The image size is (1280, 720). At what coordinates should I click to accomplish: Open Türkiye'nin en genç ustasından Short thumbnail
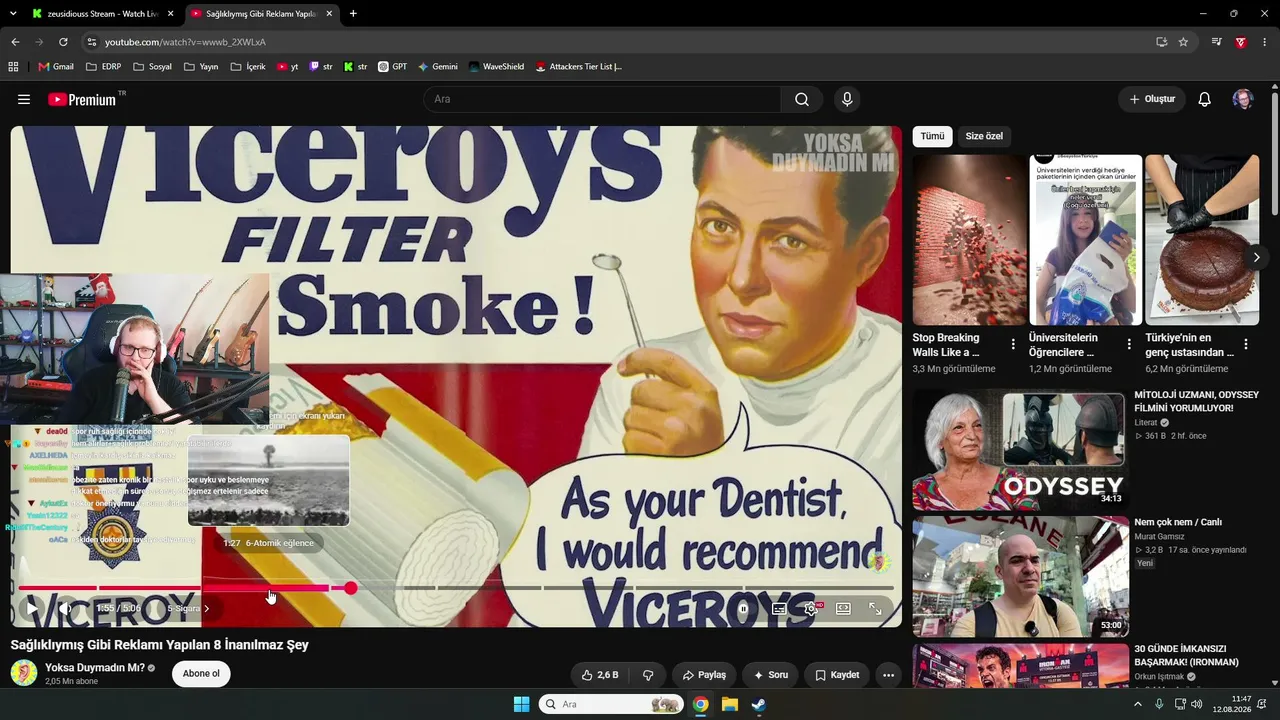1202,240
